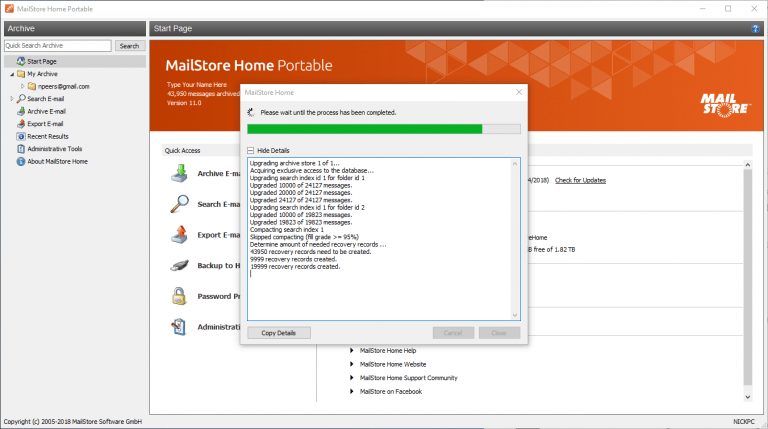Click the copyright text in the status bar

pos(72,421)
